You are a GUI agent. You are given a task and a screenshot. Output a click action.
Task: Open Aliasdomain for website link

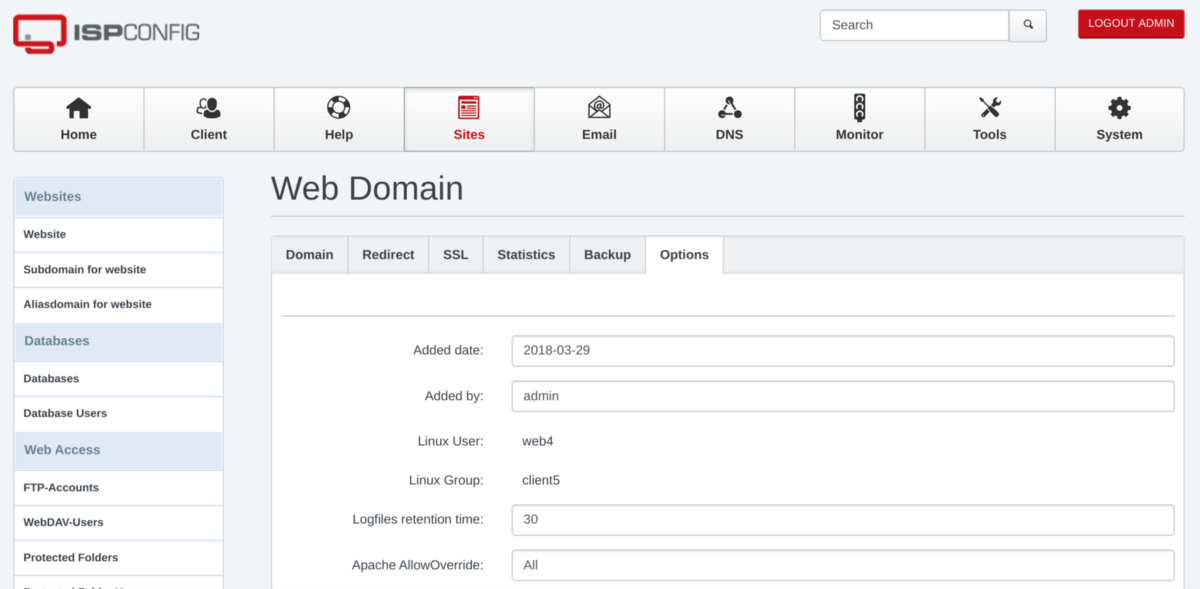pos(87,304)
